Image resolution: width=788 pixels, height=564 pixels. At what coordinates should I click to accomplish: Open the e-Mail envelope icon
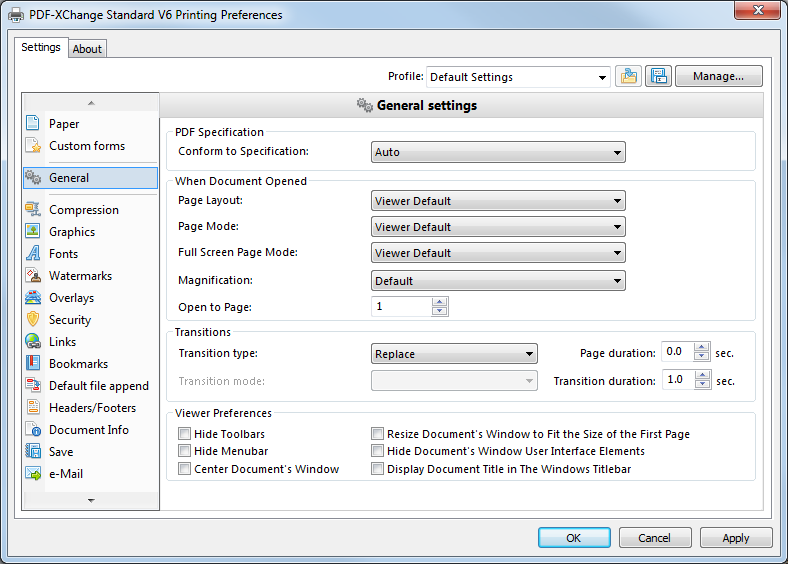tap(33, 473)
